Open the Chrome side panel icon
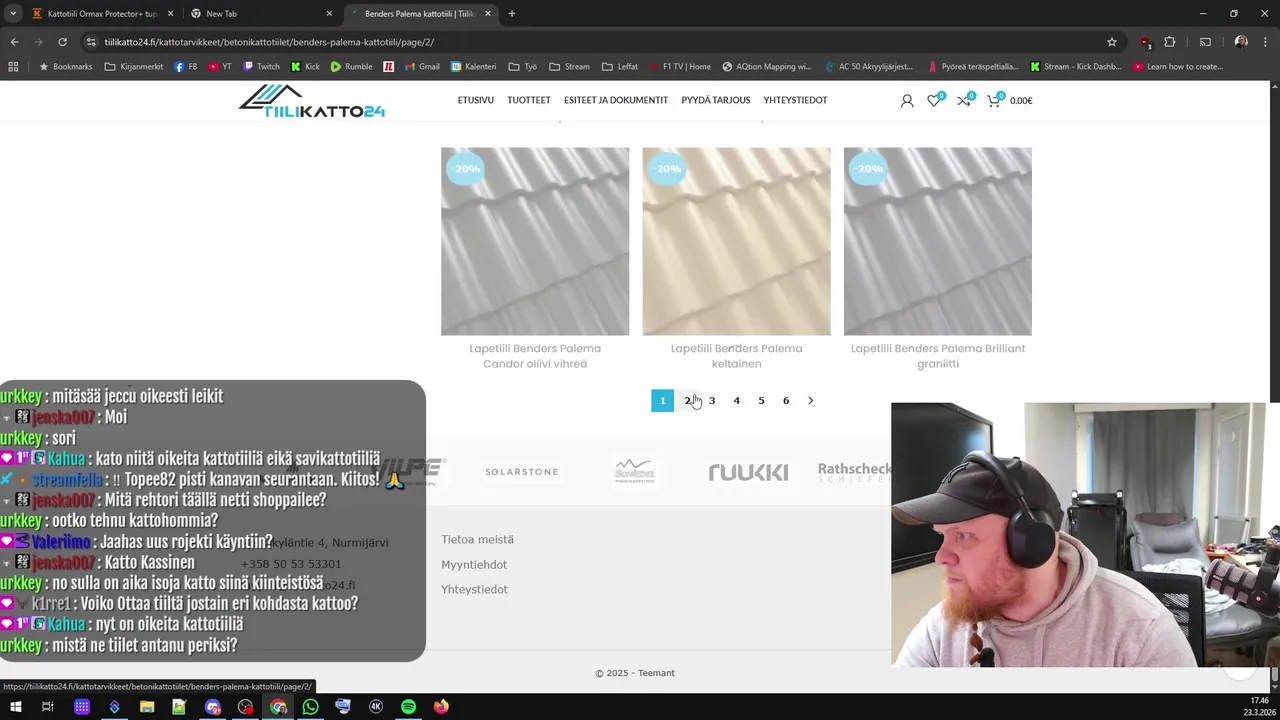This screenshot has height=720, width=1280. (1205, 42)
